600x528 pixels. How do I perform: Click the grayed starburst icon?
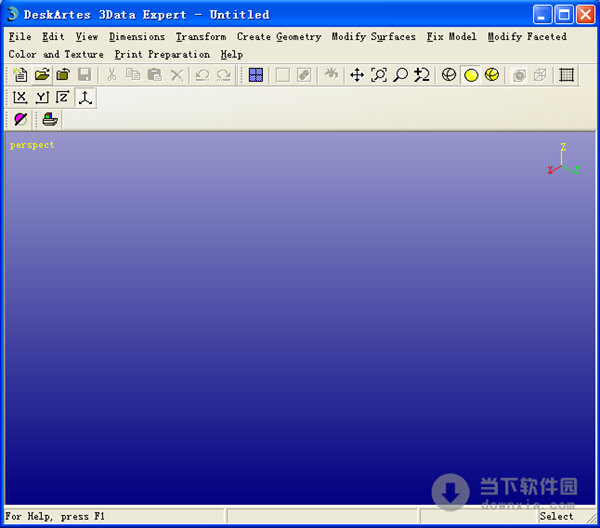coord(331,75)
